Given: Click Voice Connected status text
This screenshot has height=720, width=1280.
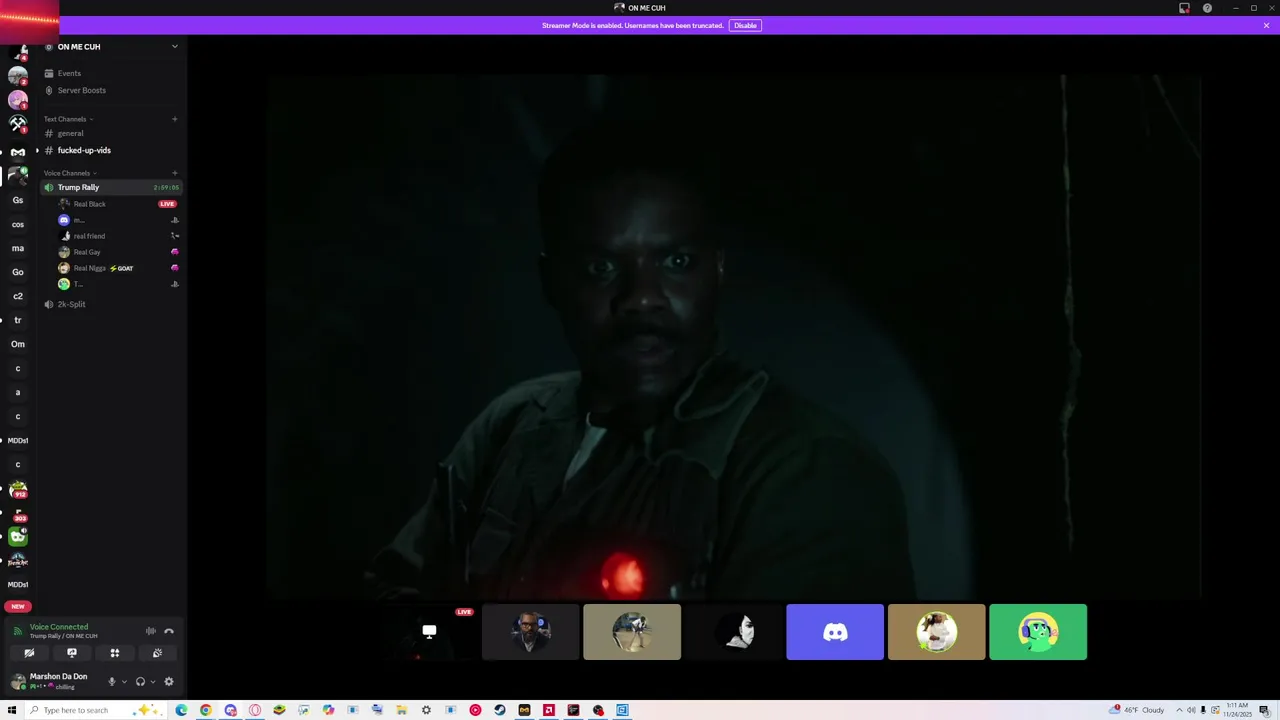Looking at the screenshot, I should (59, 627).
